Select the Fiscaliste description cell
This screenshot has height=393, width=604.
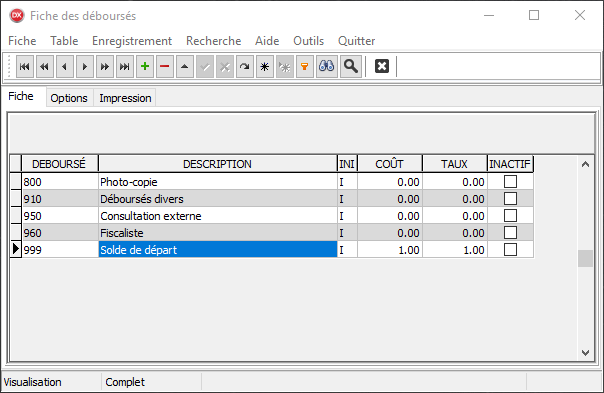(x=218, y=233)
